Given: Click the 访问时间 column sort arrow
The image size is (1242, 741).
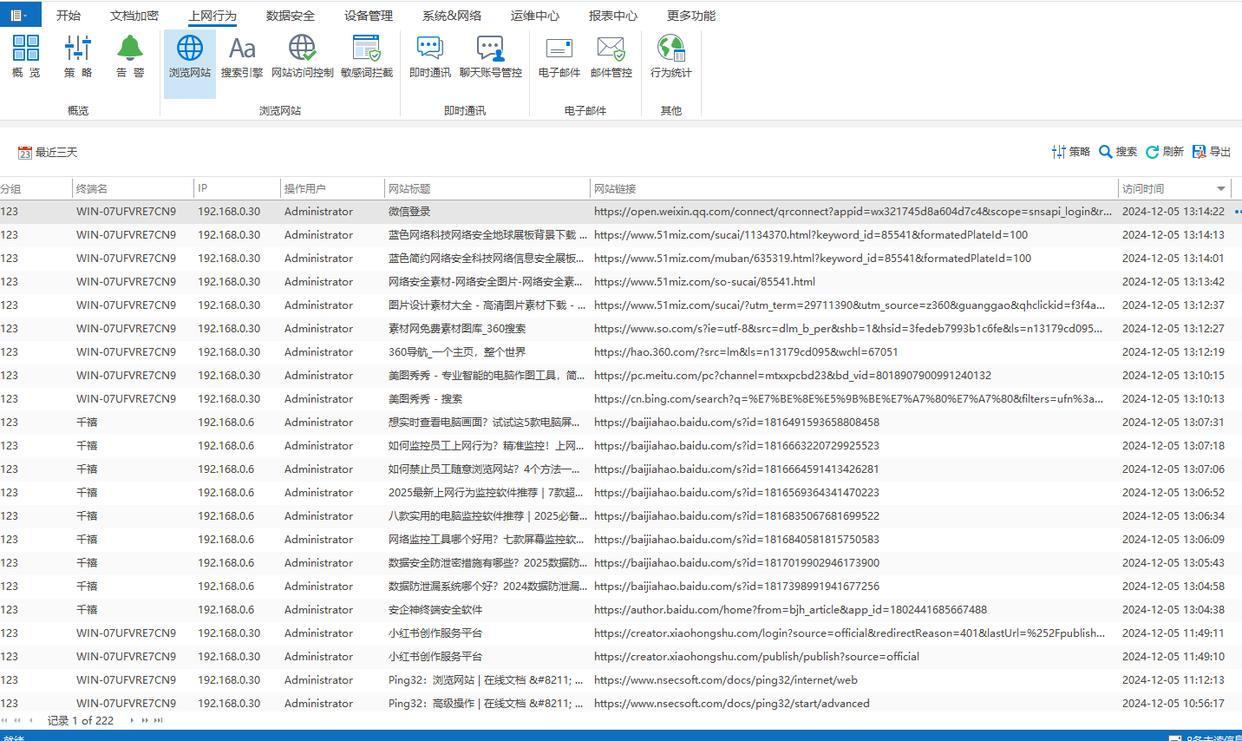Looking at the screenshot, I should [1221, 189].
